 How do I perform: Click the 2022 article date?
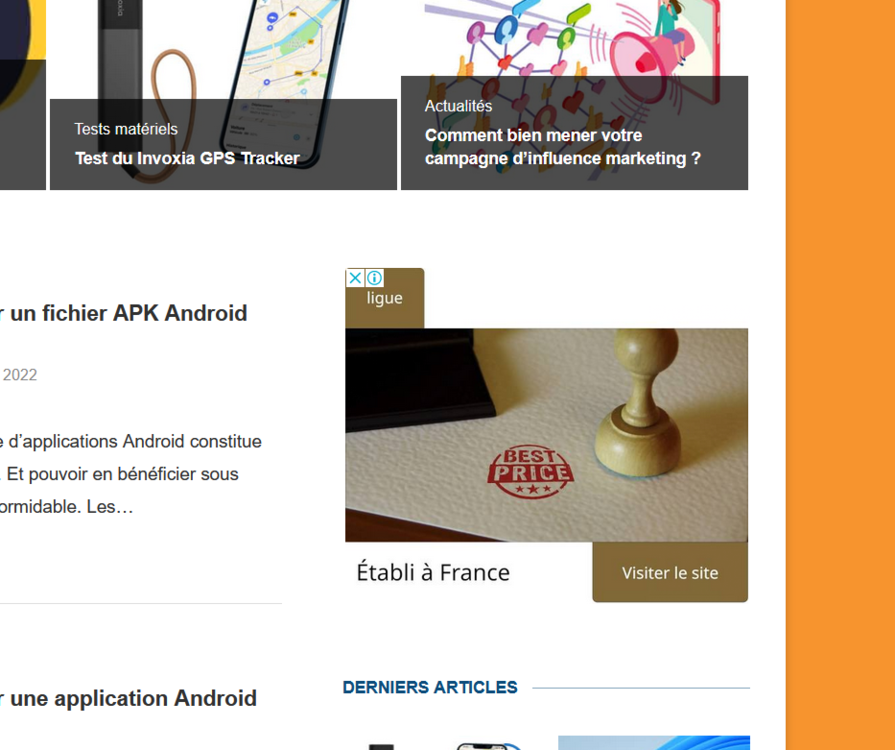20,375
